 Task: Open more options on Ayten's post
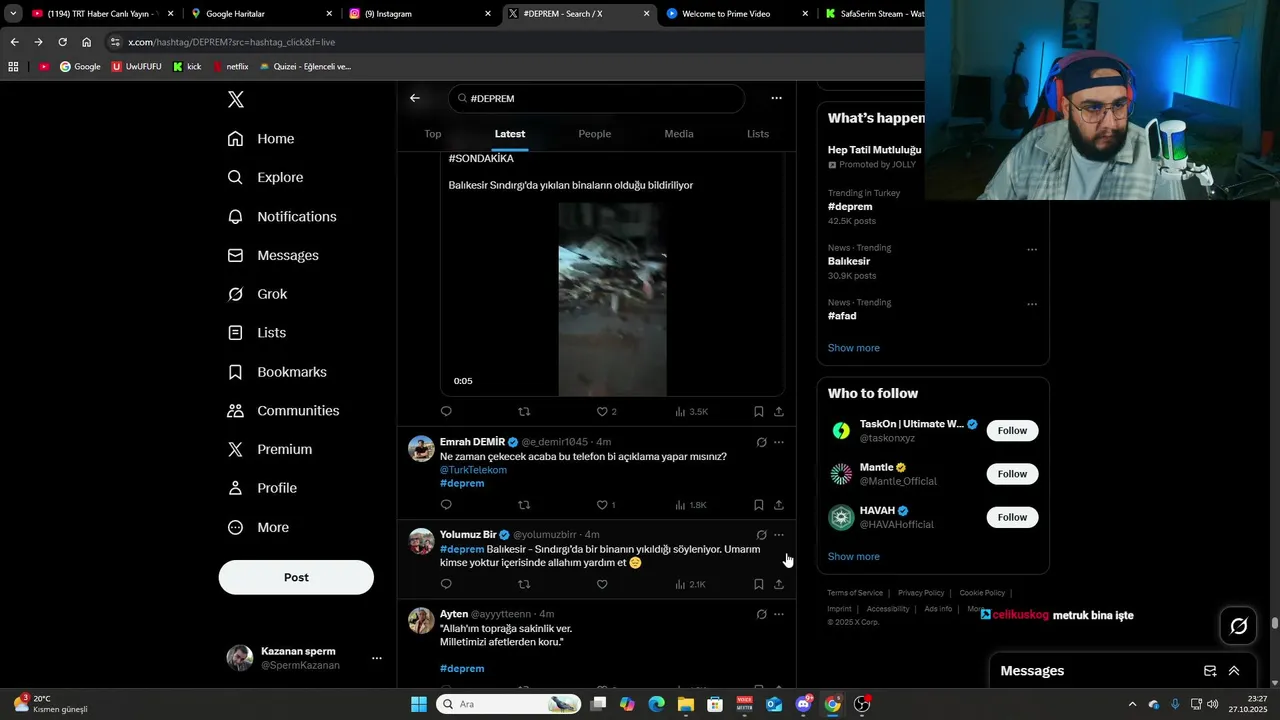point(779,614)
